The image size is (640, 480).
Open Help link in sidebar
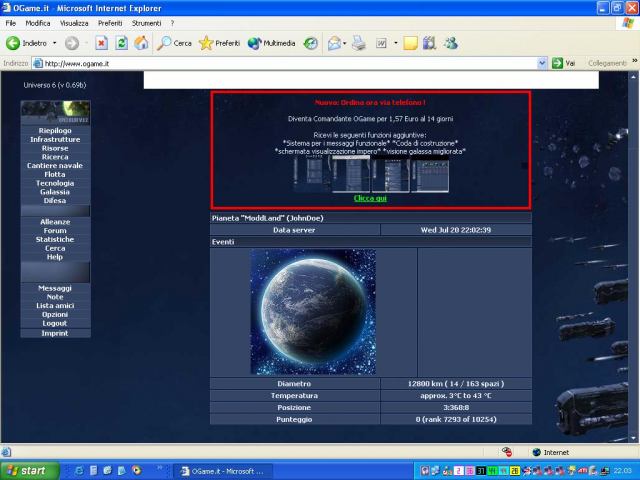click(x=55, y=257)
